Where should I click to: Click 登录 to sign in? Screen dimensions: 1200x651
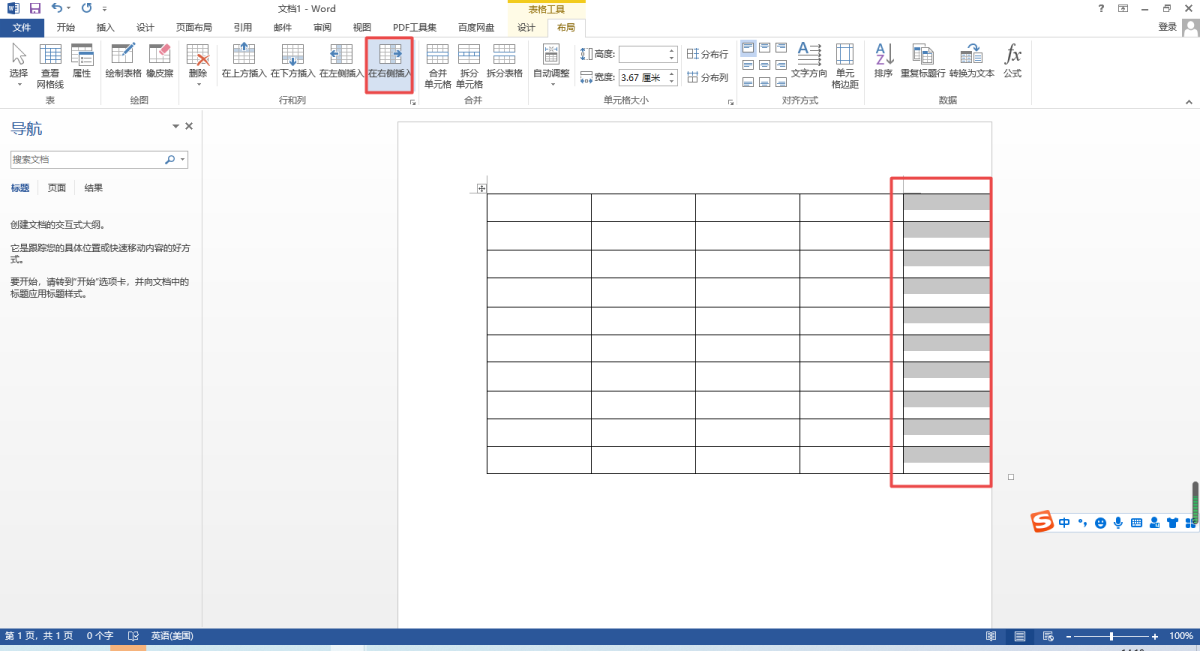click(x=1167, y=27)
